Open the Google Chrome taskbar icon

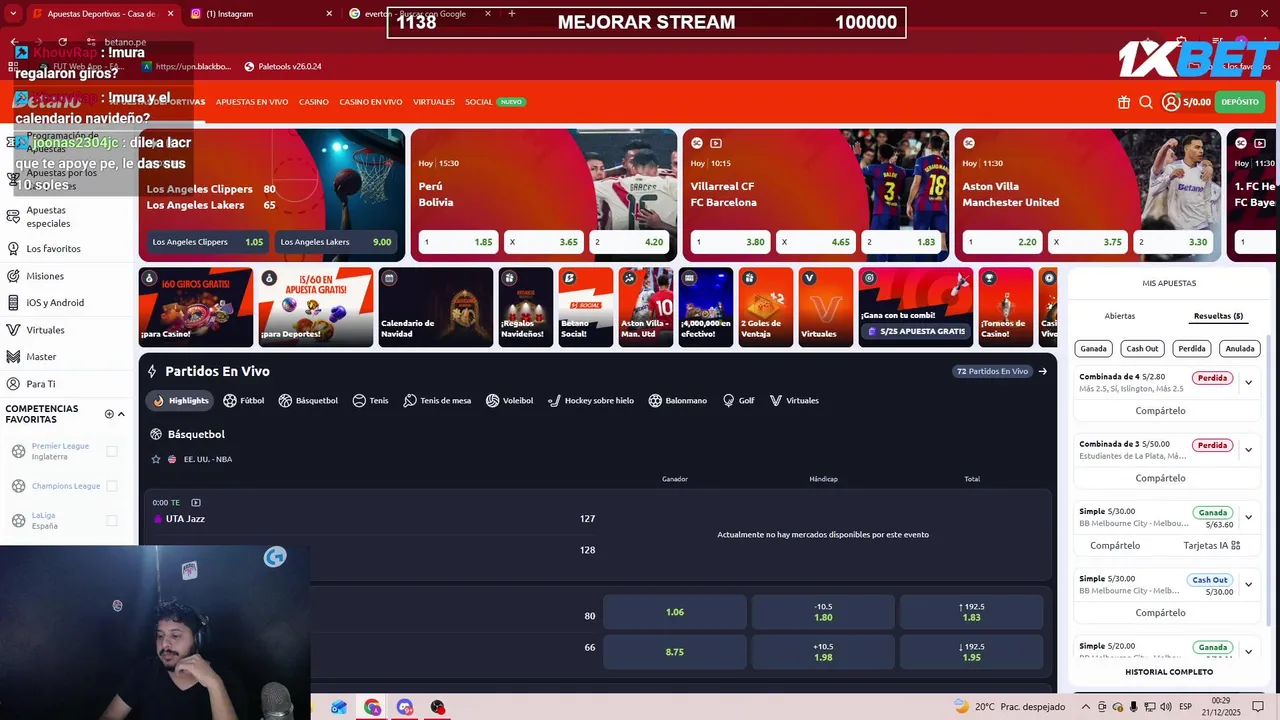(x=372, y=707)
